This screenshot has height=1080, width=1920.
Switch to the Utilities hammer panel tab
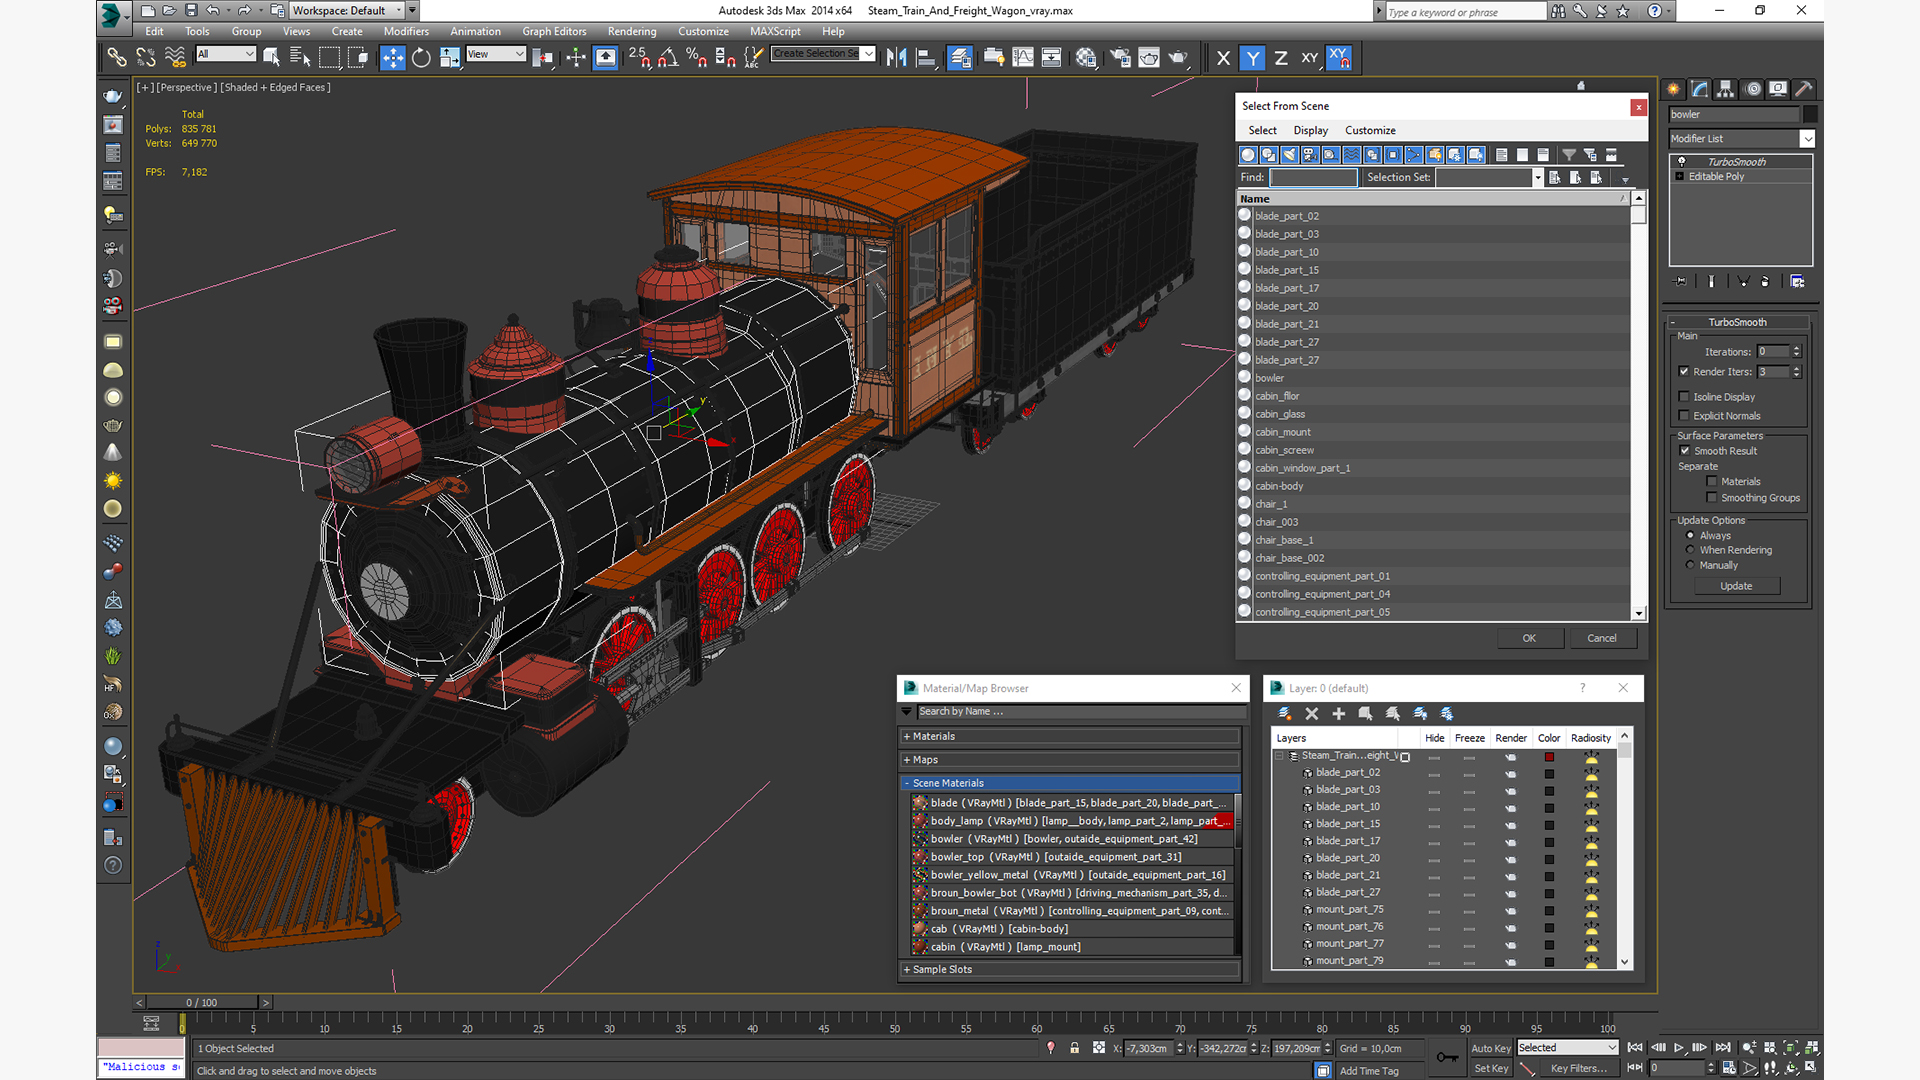[1804, 89]
